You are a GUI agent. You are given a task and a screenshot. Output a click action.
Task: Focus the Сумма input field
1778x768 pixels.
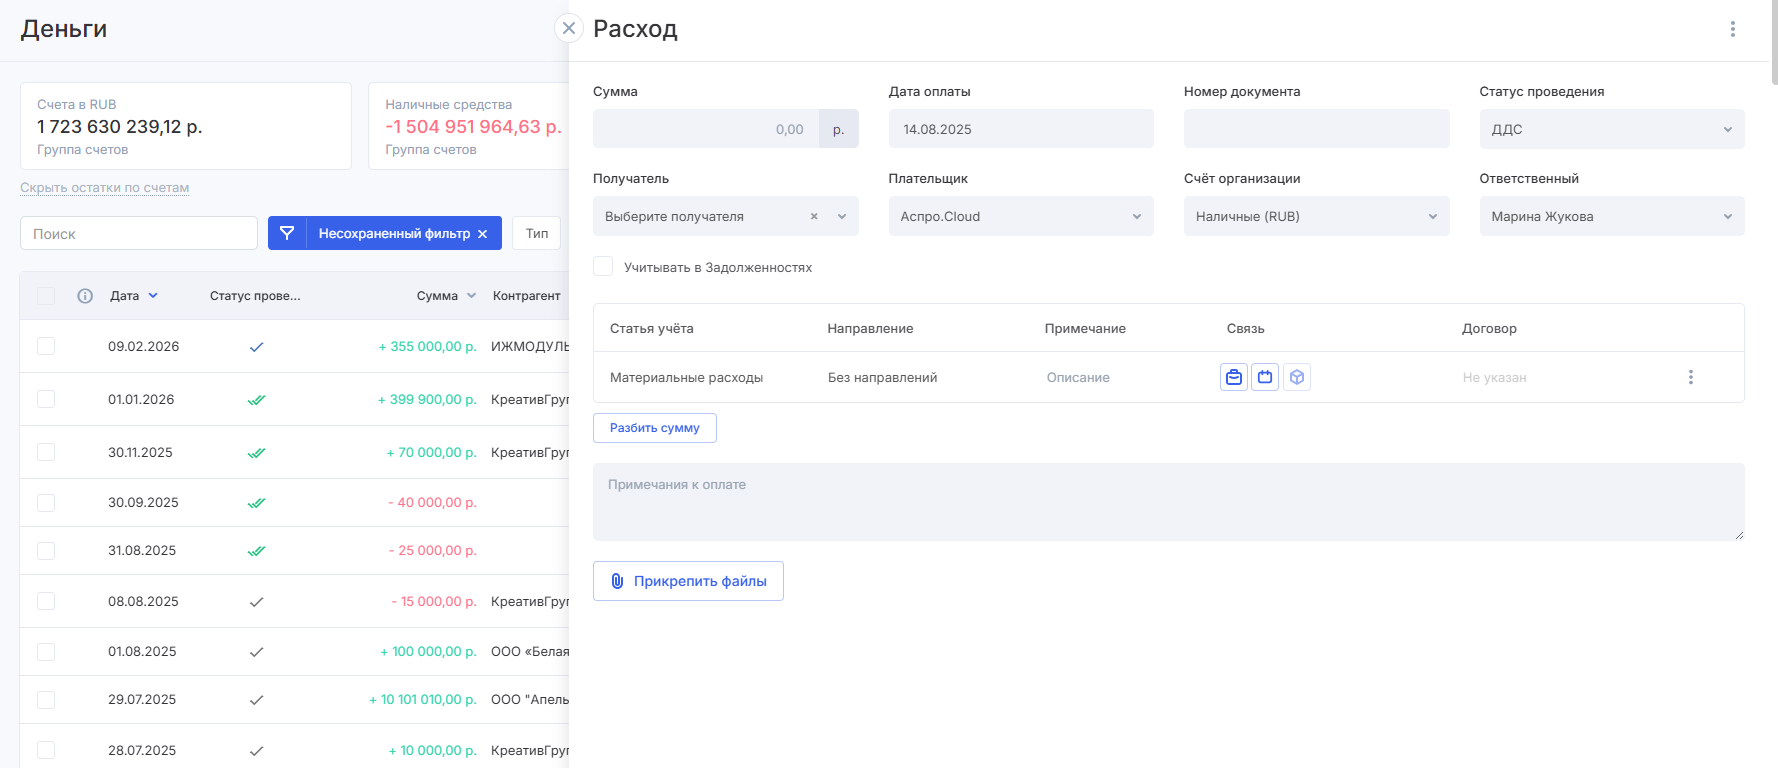706,129
